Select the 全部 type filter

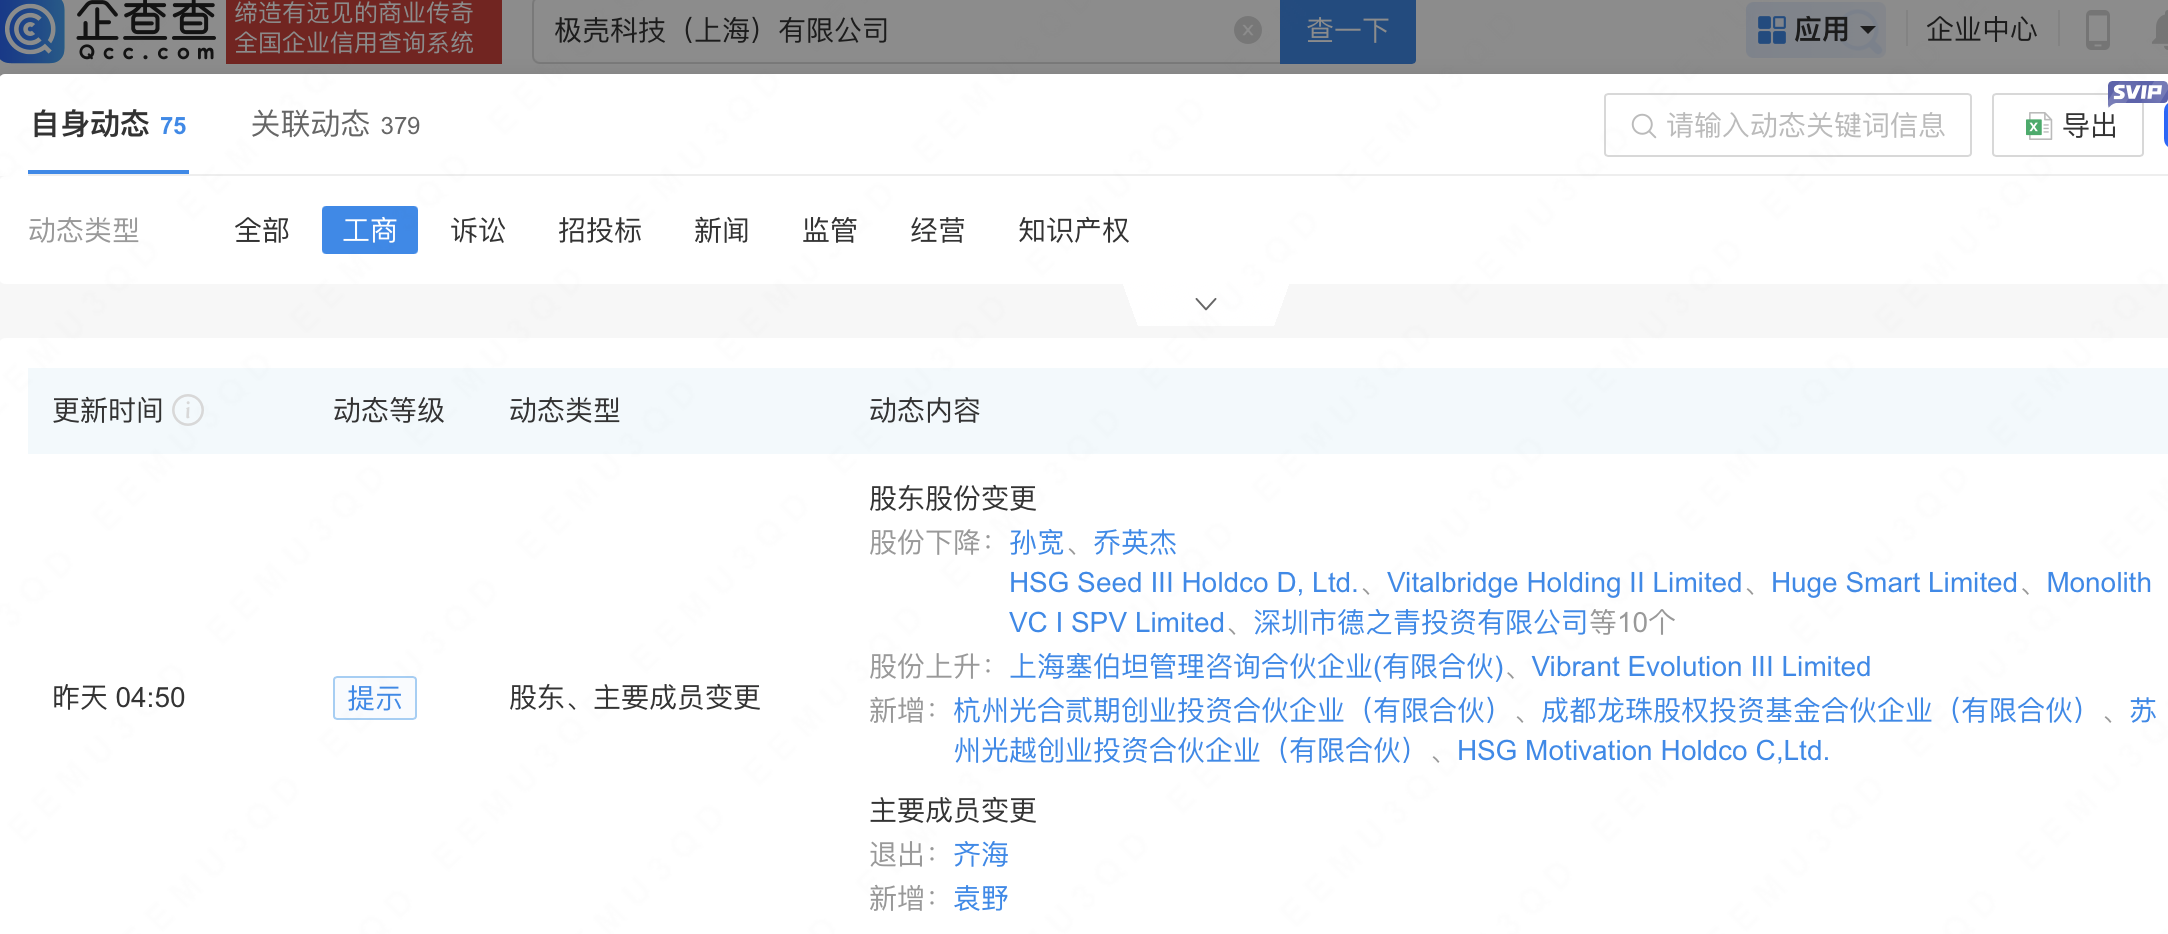pyautogui.click(x=262, y=231)
